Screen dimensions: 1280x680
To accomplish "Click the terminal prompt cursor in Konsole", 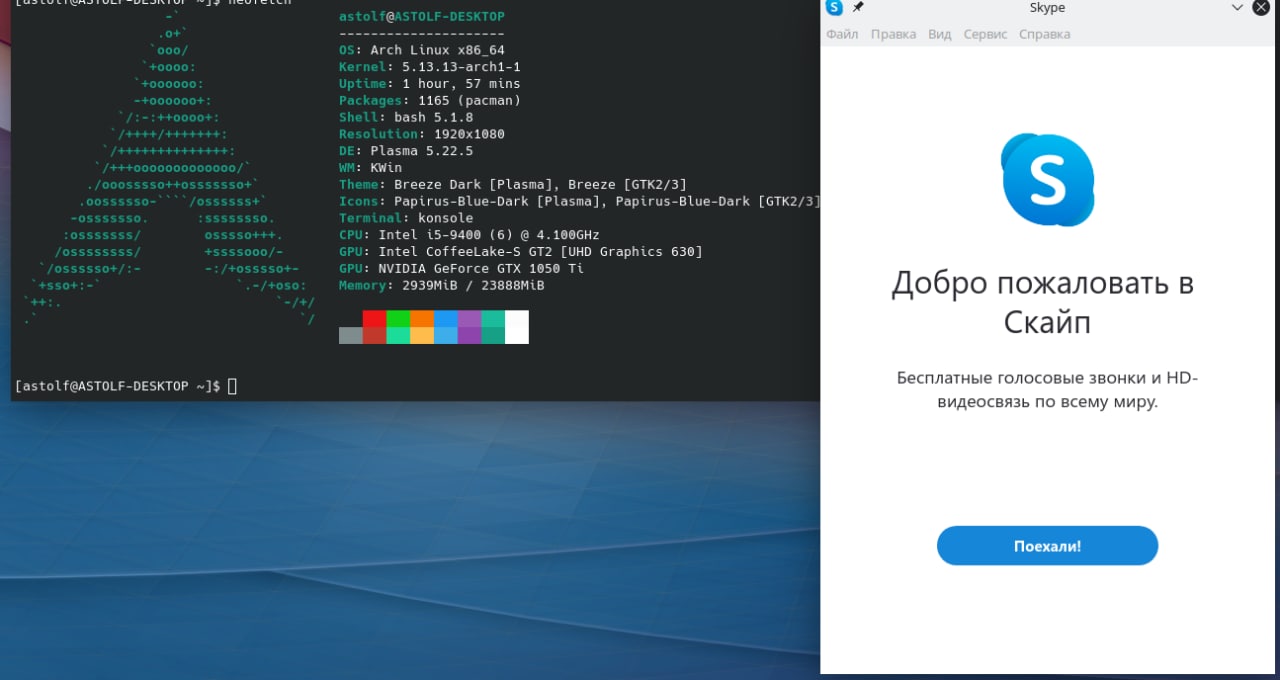I will coord(232,386).
